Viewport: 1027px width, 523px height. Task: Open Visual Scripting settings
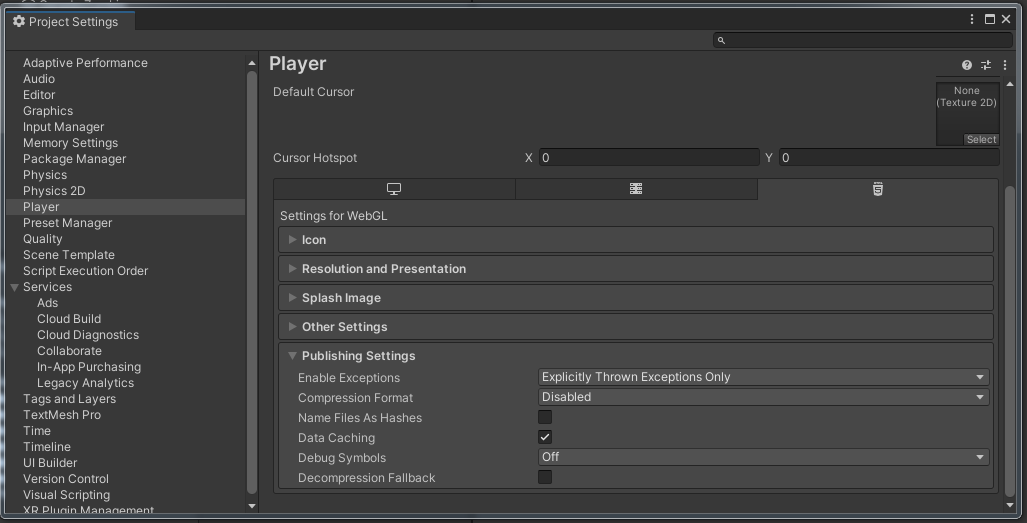(x=66, y=495)
